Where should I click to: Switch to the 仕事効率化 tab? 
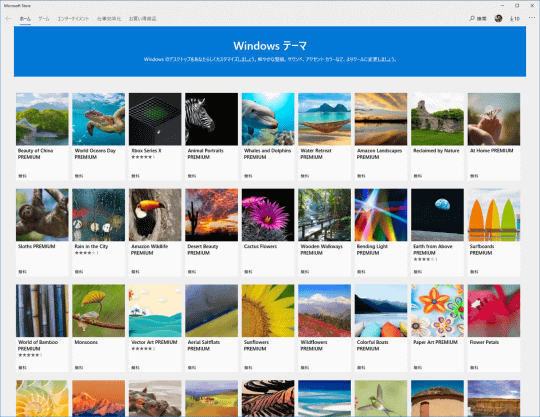pos(109,19)
